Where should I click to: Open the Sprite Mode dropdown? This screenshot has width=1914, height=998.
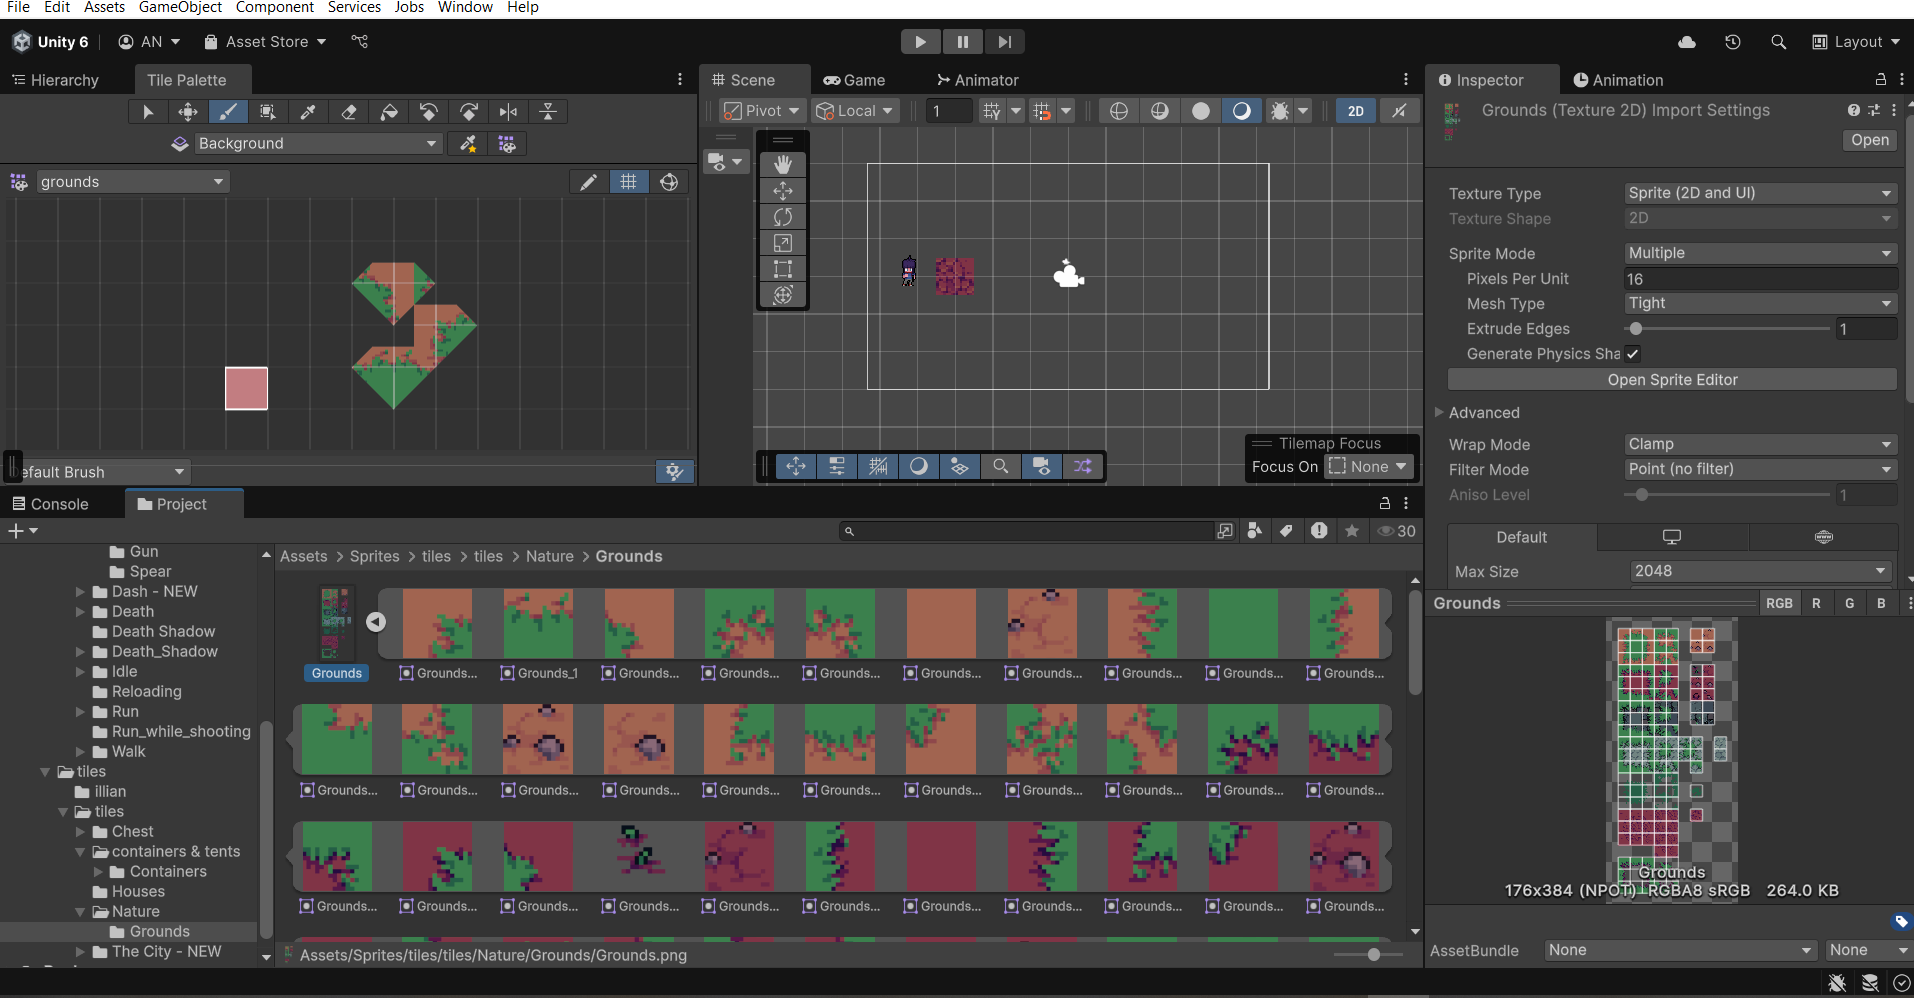click(1759, 253)
